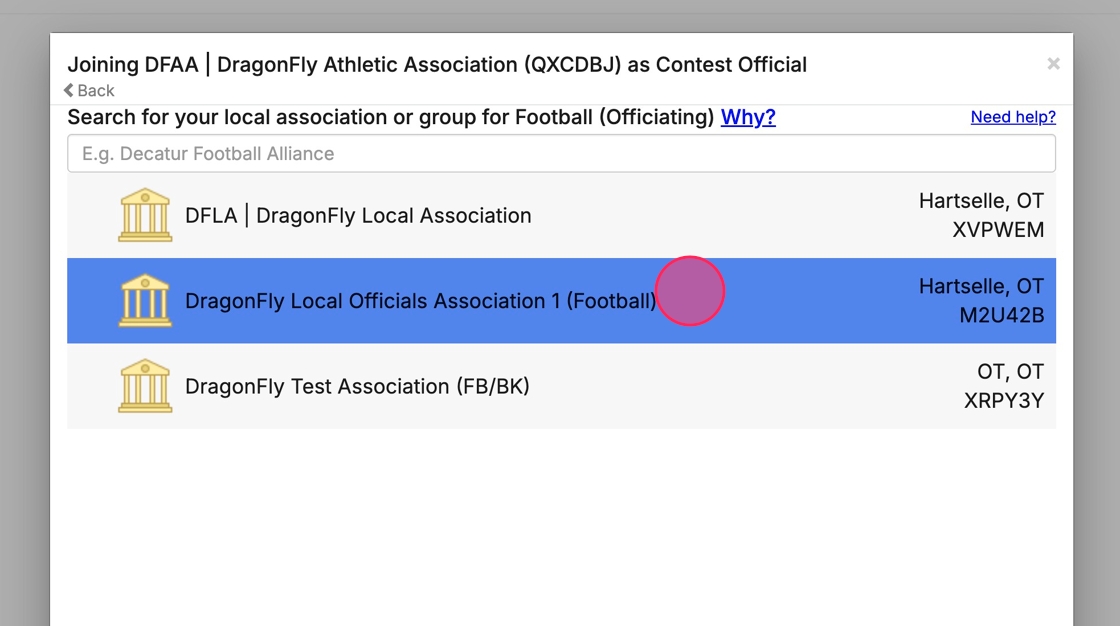Close the joining dialog with the X
Screen dimensions: 1120x626
pyautogui.click(x=1053, y=64)
